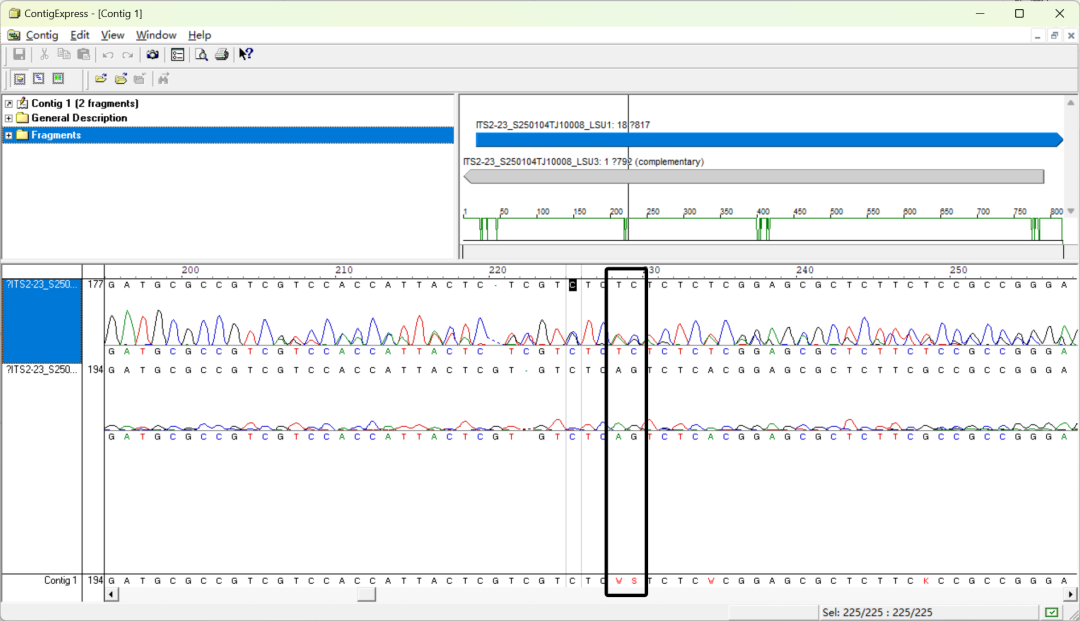This screenshot has width=1080, height=621.
Task: Open the Window menu
Action: pos(156,35)
